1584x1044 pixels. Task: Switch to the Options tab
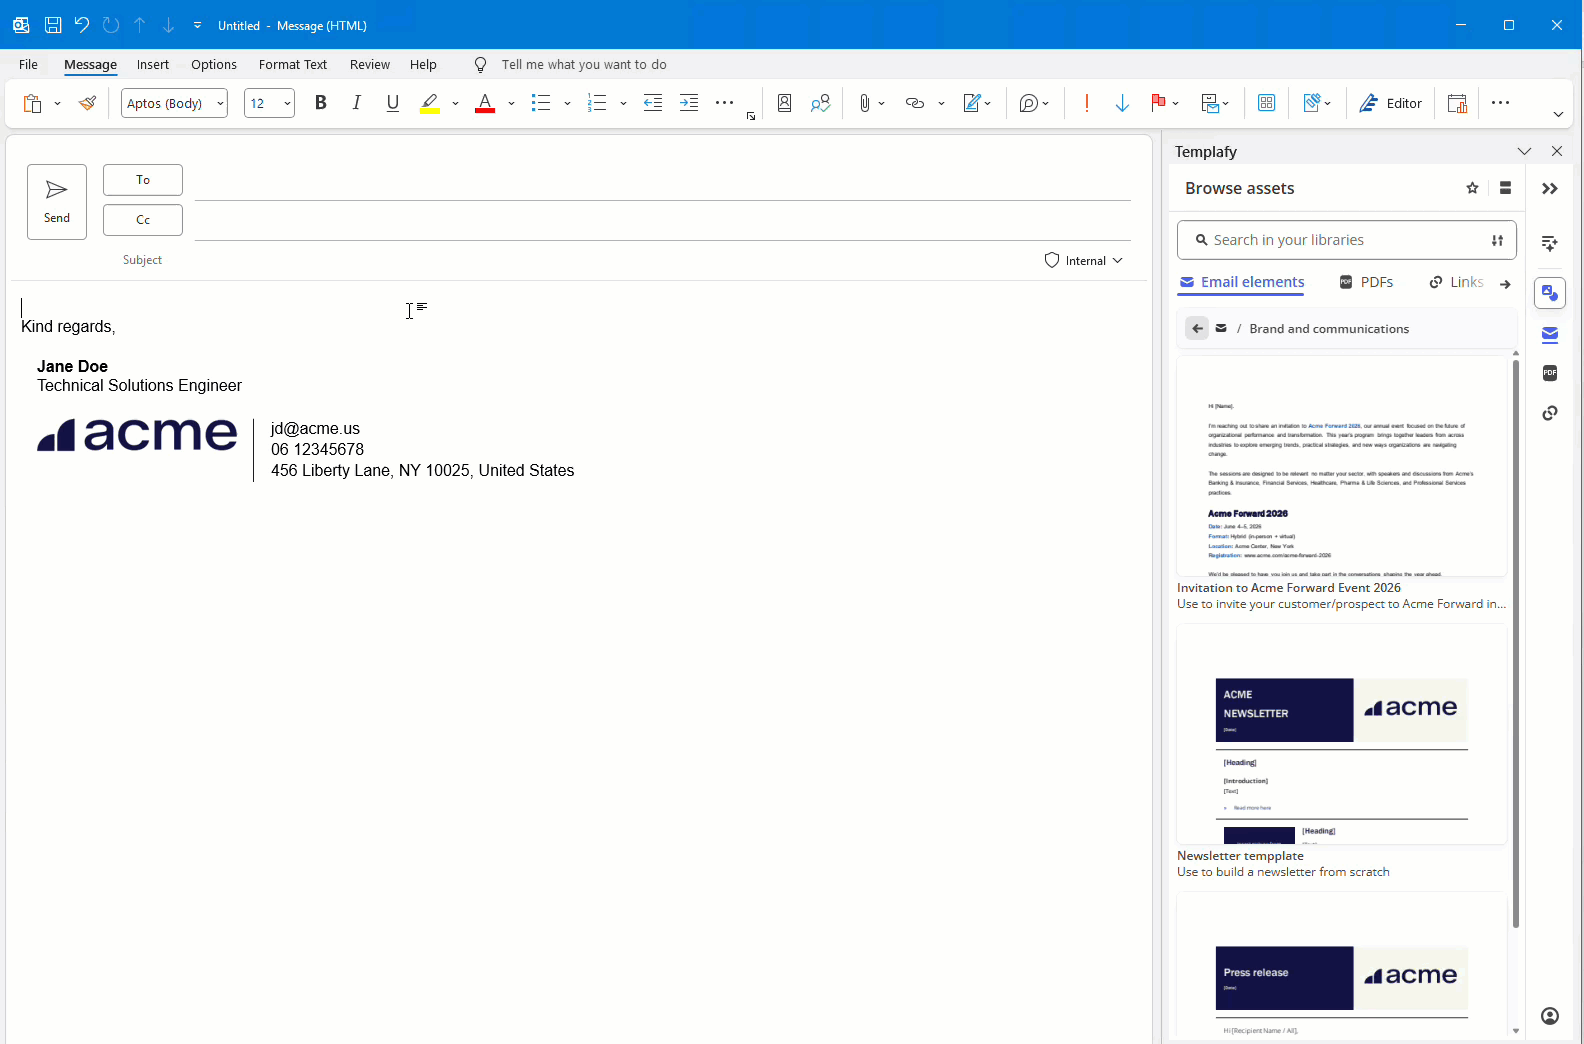(214, 64)
